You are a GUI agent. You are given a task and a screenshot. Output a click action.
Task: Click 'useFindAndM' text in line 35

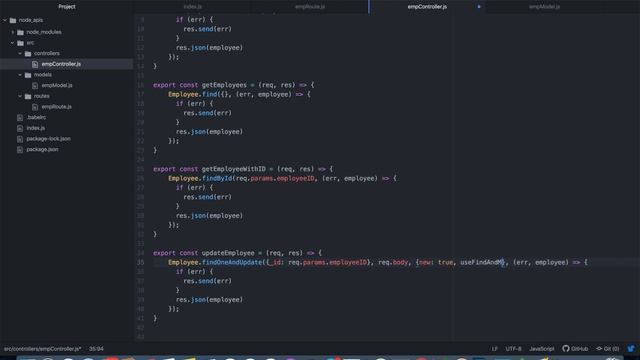pos(482,262)
